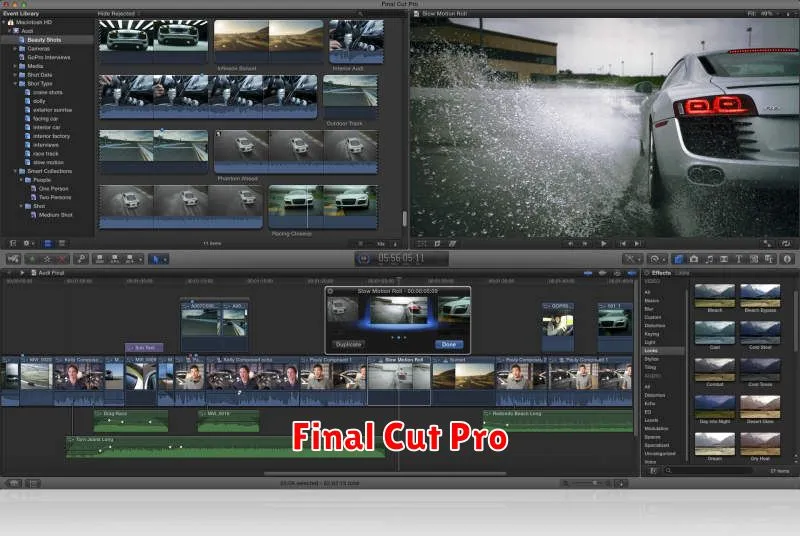Collapse the Shot Type folder
Viewport: 800px width, 536px height.
click(15, 84)
